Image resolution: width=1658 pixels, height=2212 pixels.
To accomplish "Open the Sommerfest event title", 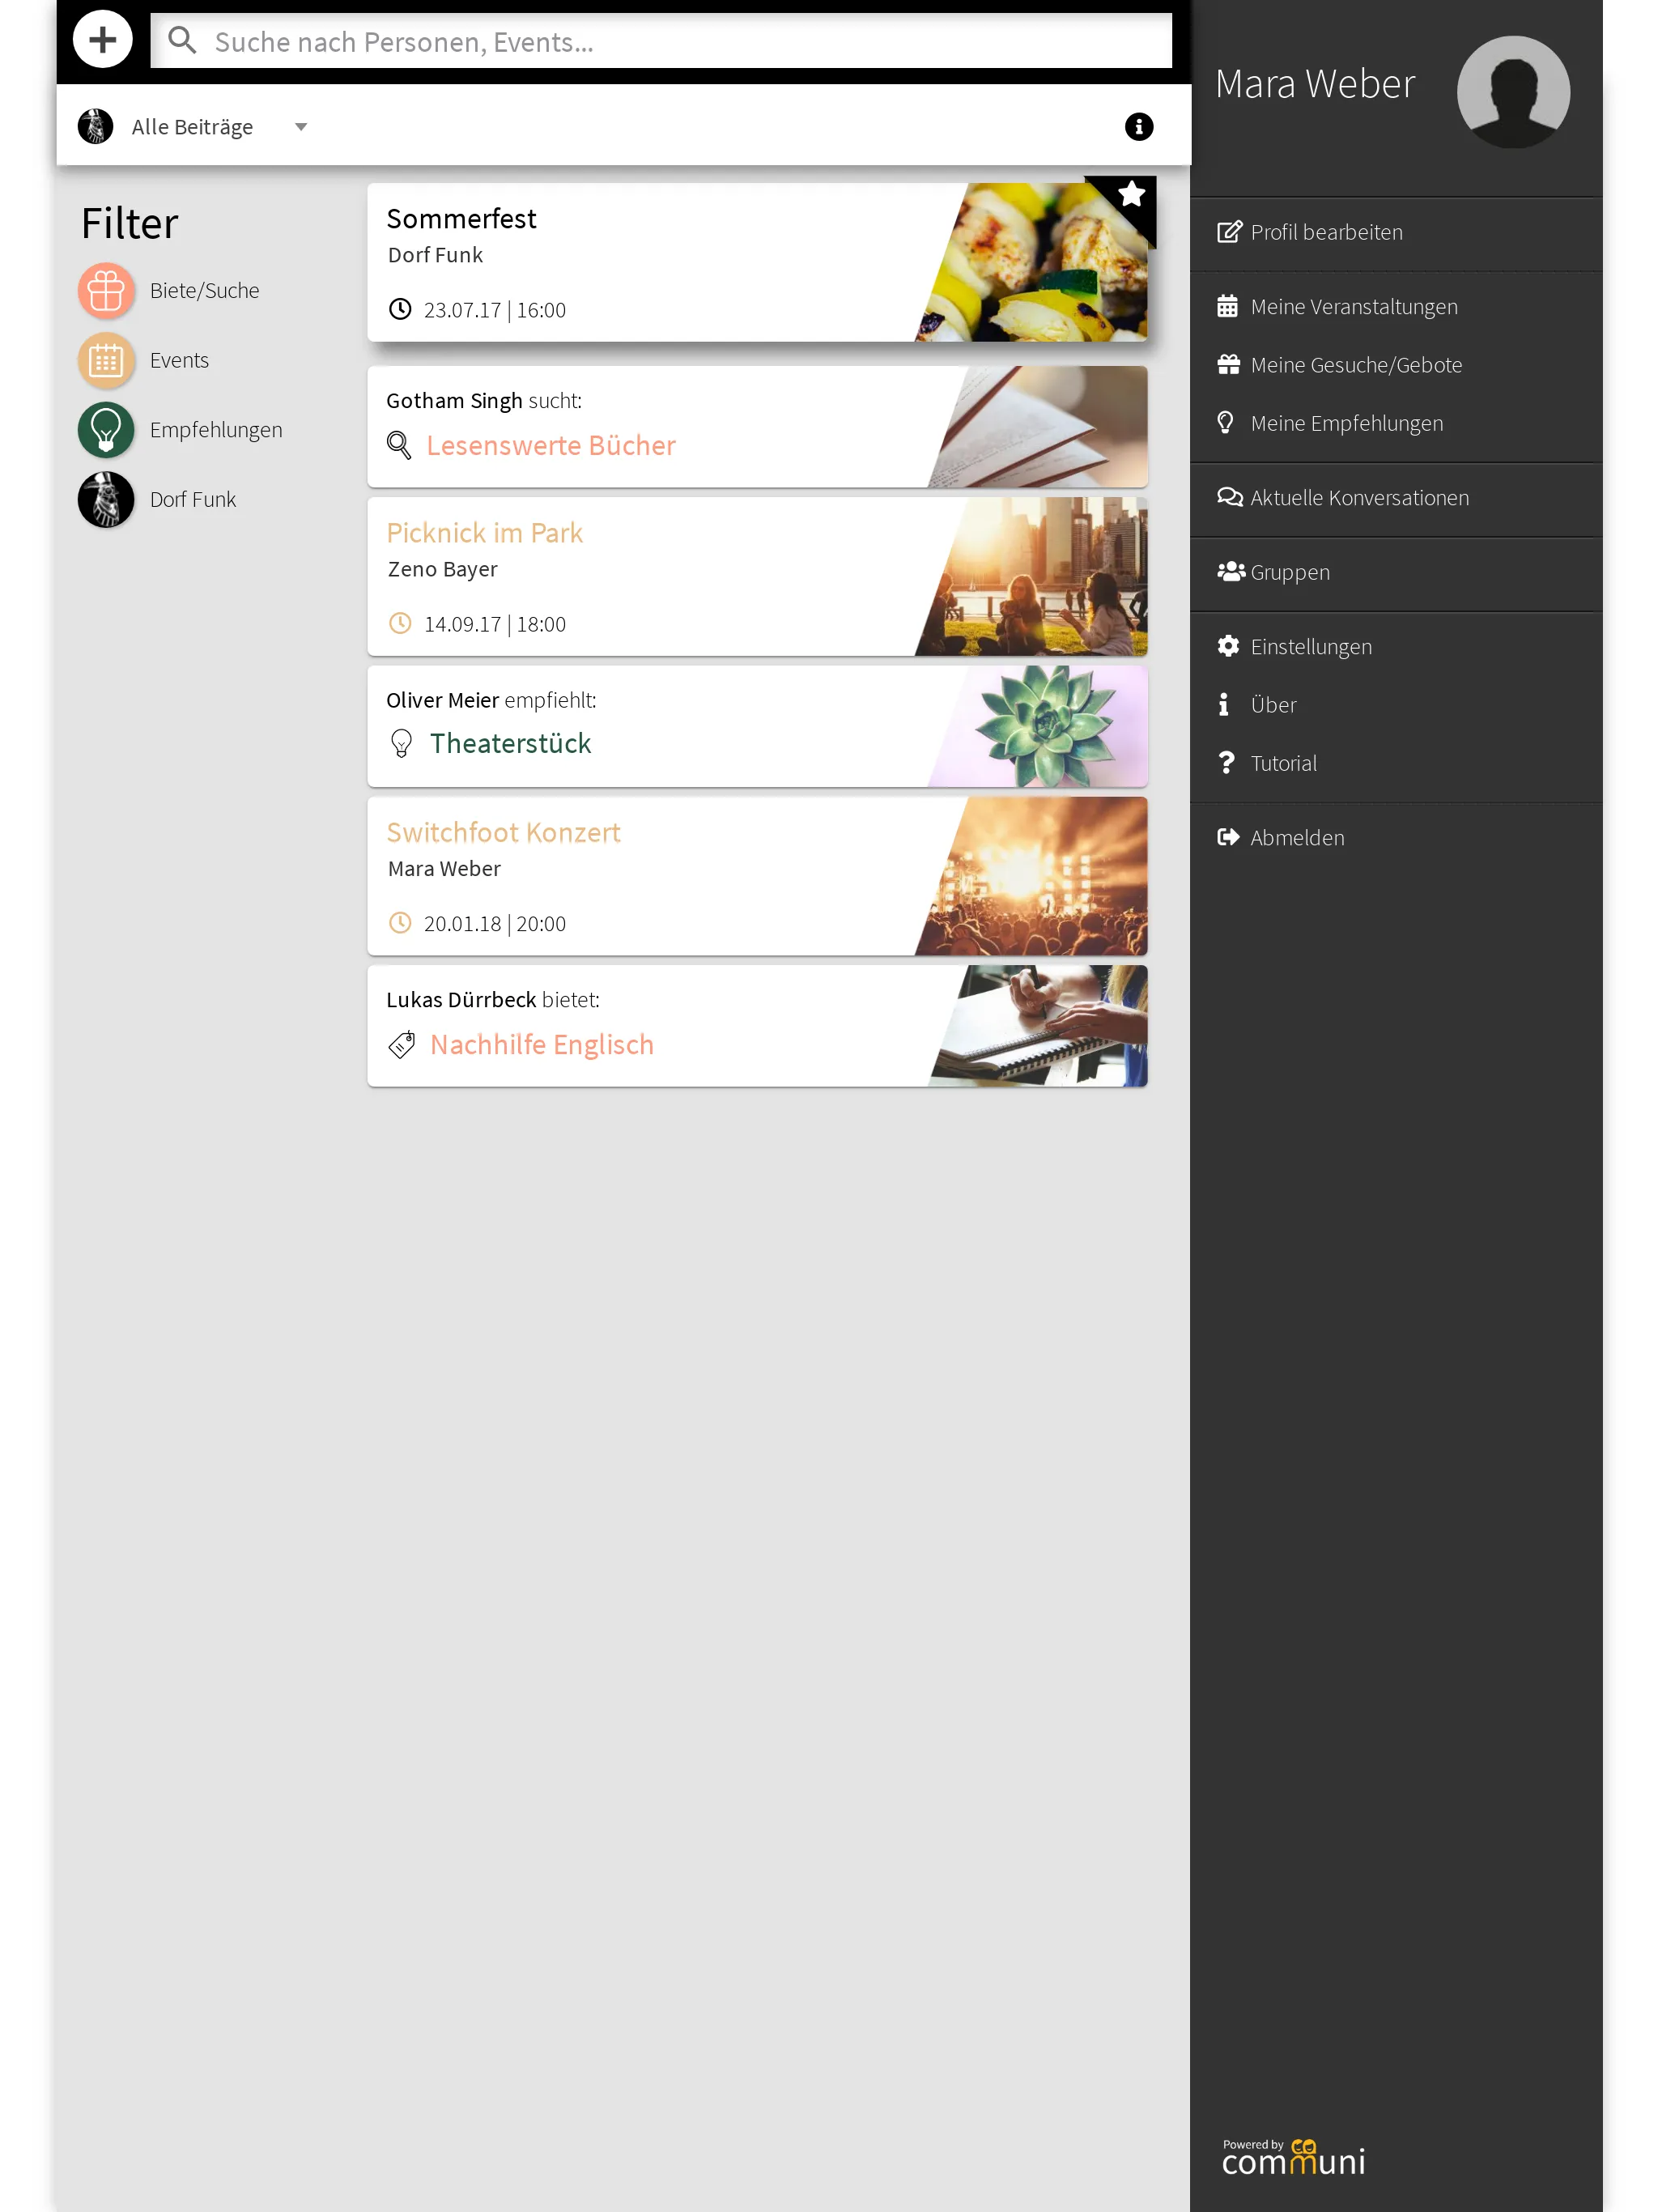I will [461, 219].
